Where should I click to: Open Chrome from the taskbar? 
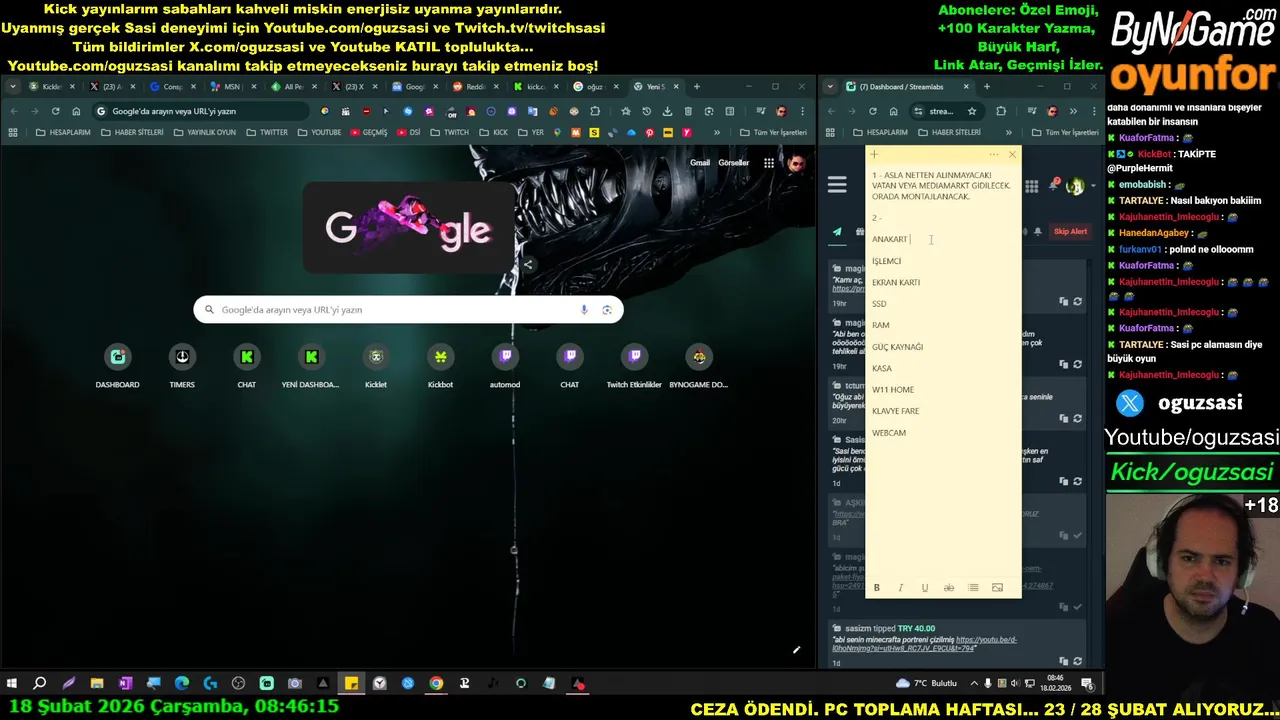coord(436,684)
